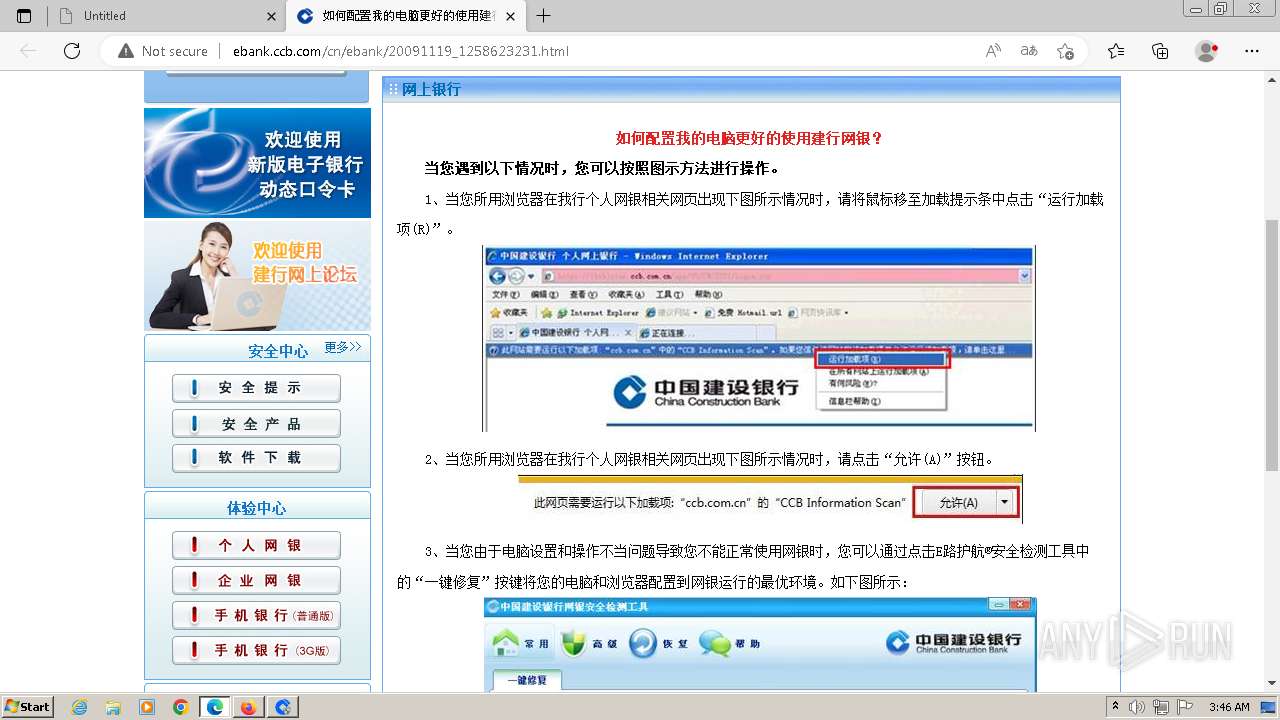
Task: Launch Firefox from taskbar
Action: click(248, 707)
